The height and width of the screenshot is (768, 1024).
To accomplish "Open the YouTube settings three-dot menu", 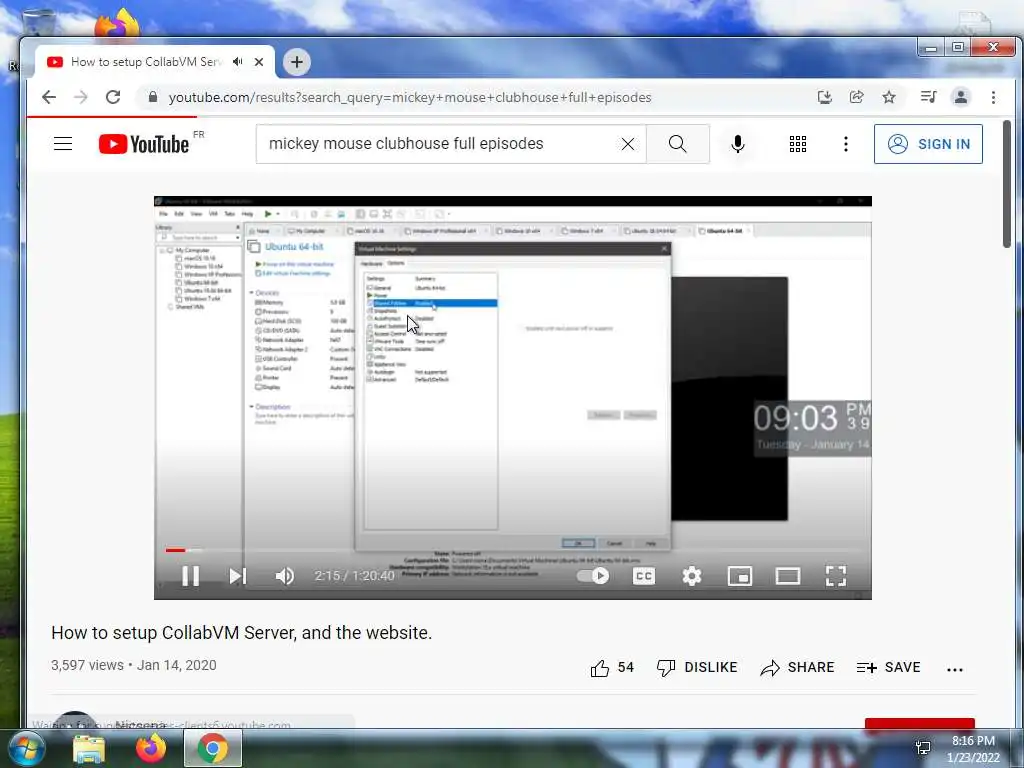I will pyautogui.click(x=846, y=144).
